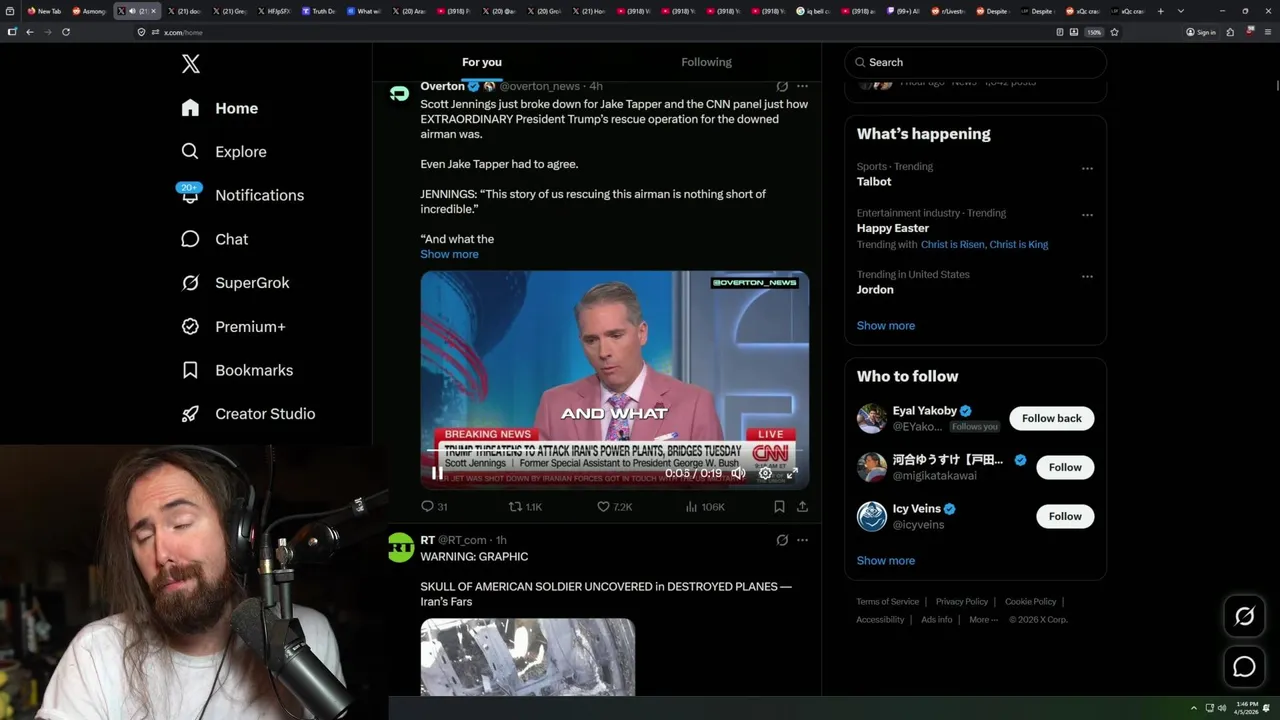Click Grok icon on Overton post
Screen dimensions: 1280x720
(782, 87)
